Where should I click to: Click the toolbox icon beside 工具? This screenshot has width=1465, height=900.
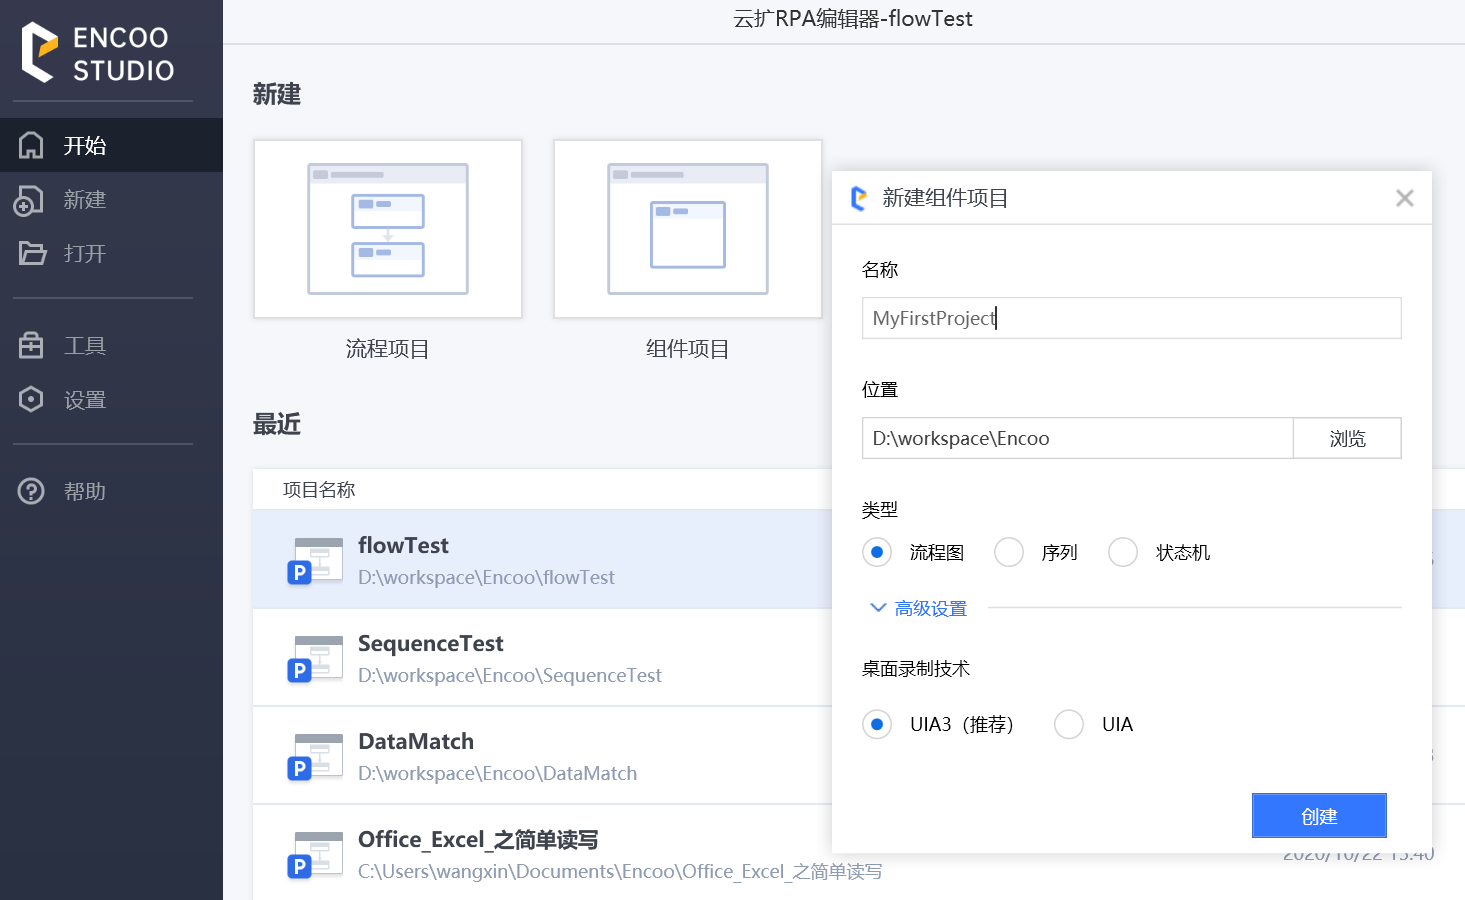click(x=31, y=346)
